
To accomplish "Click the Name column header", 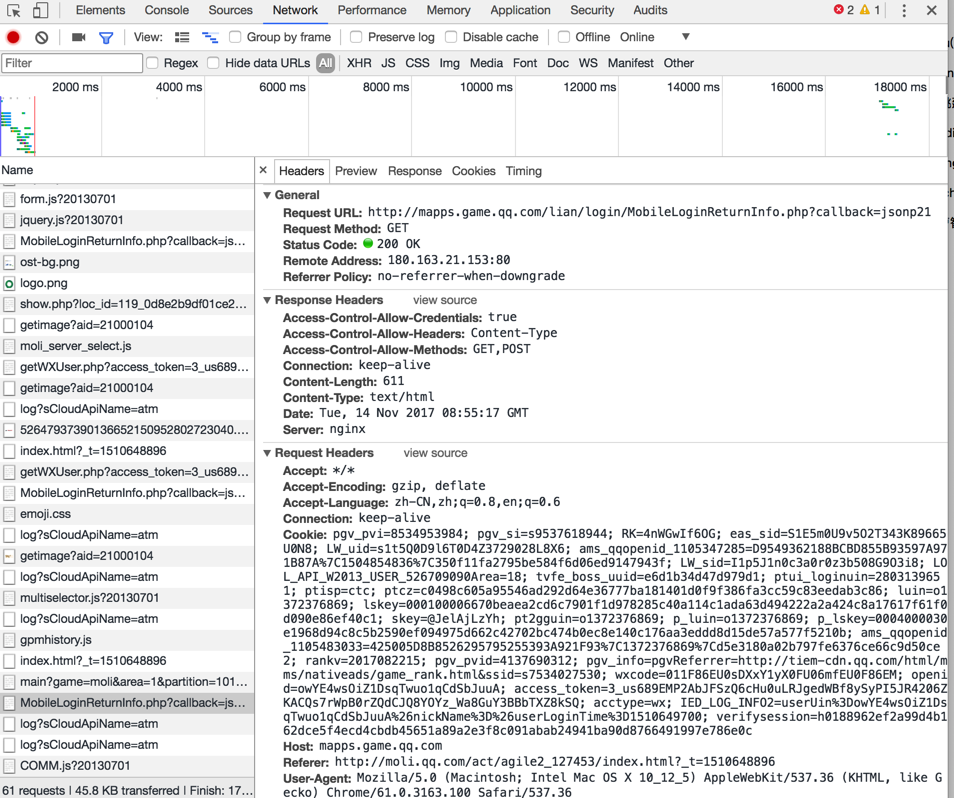I will pyautogui.click(x=127, y=170).
